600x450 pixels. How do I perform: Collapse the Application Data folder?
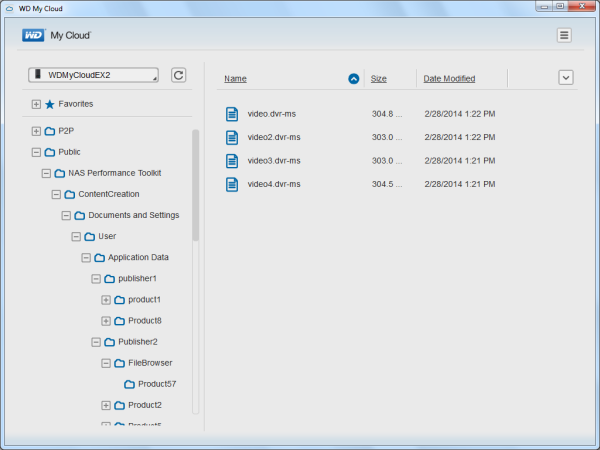86,258
